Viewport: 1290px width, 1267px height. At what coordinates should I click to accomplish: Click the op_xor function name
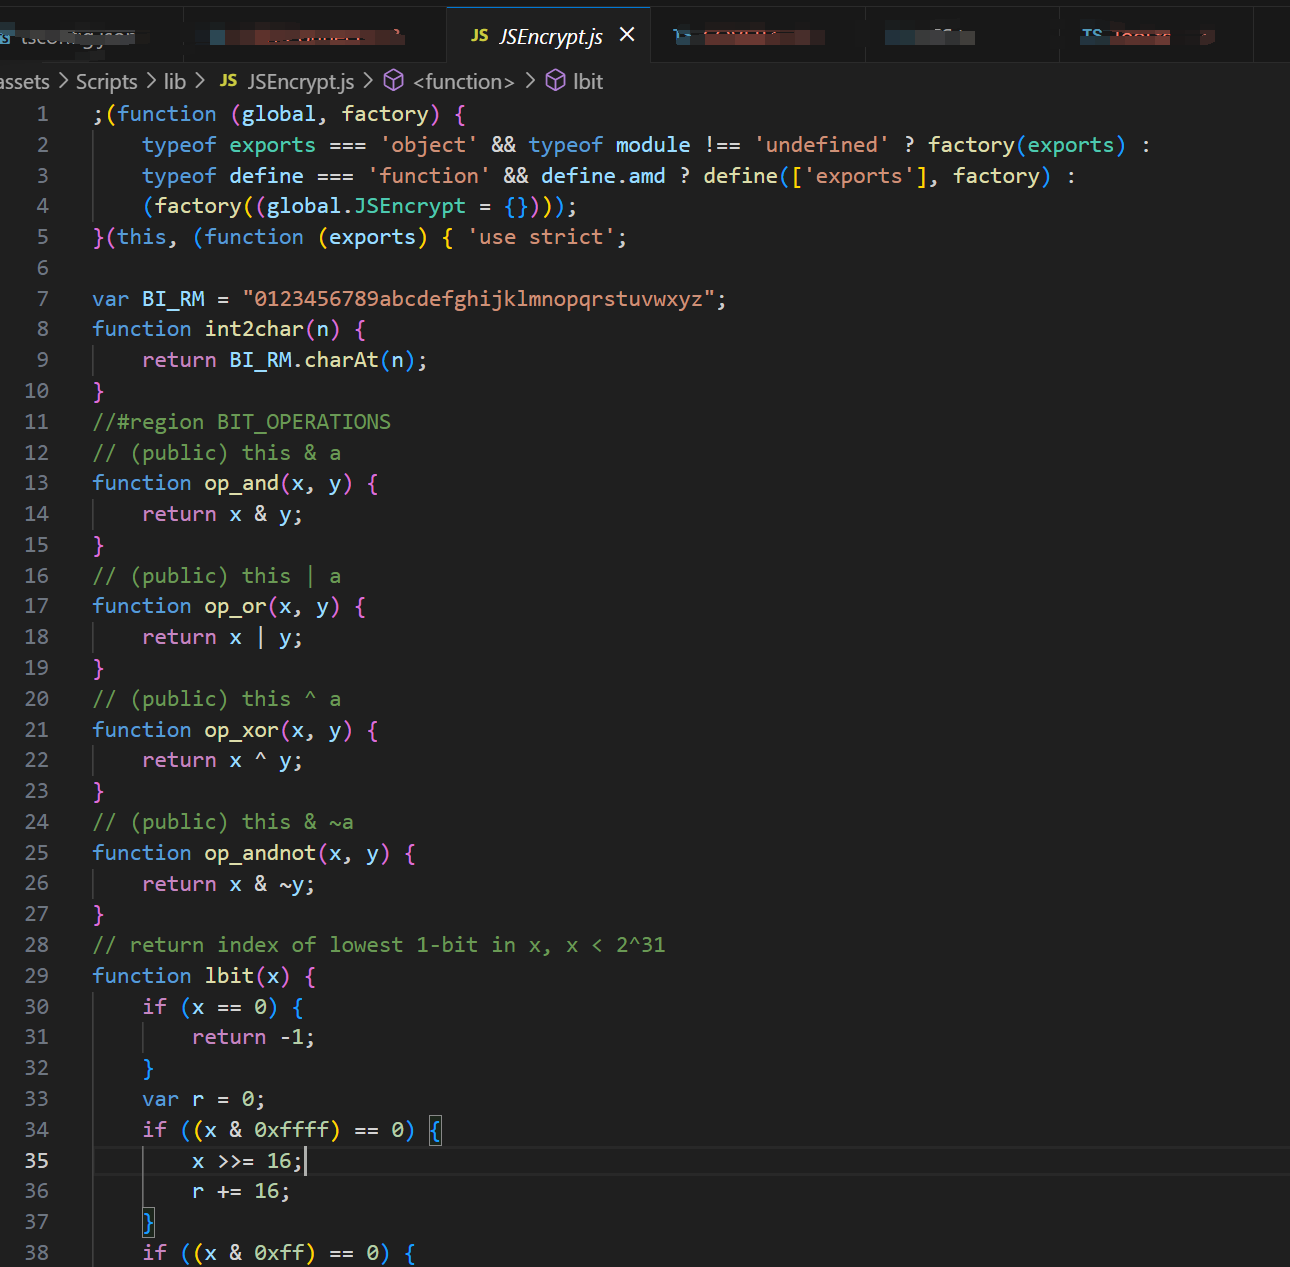coord(242,730)
